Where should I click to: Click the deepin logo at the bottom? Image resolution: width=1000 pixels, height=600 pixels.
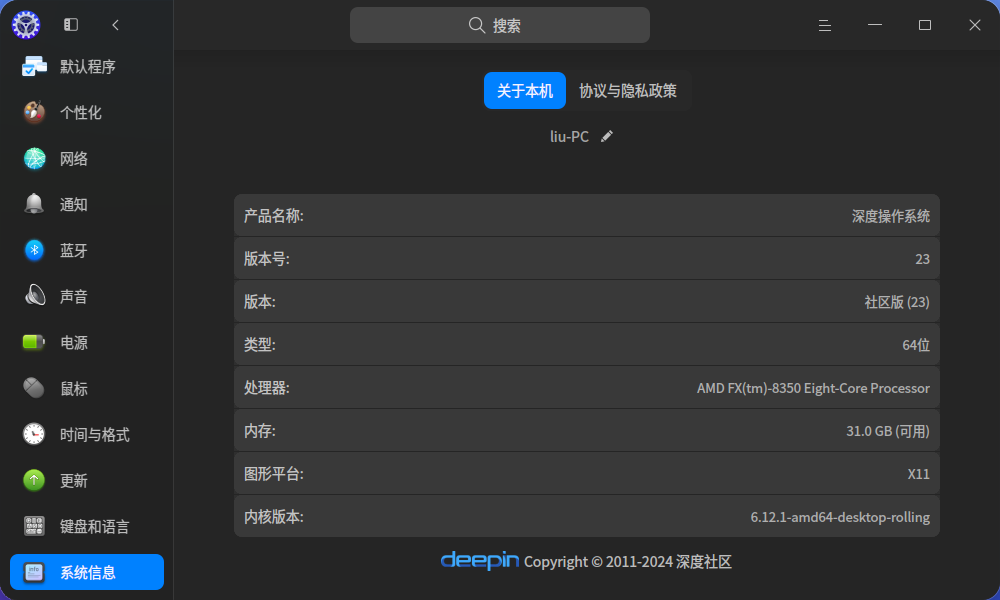point(480,560)
